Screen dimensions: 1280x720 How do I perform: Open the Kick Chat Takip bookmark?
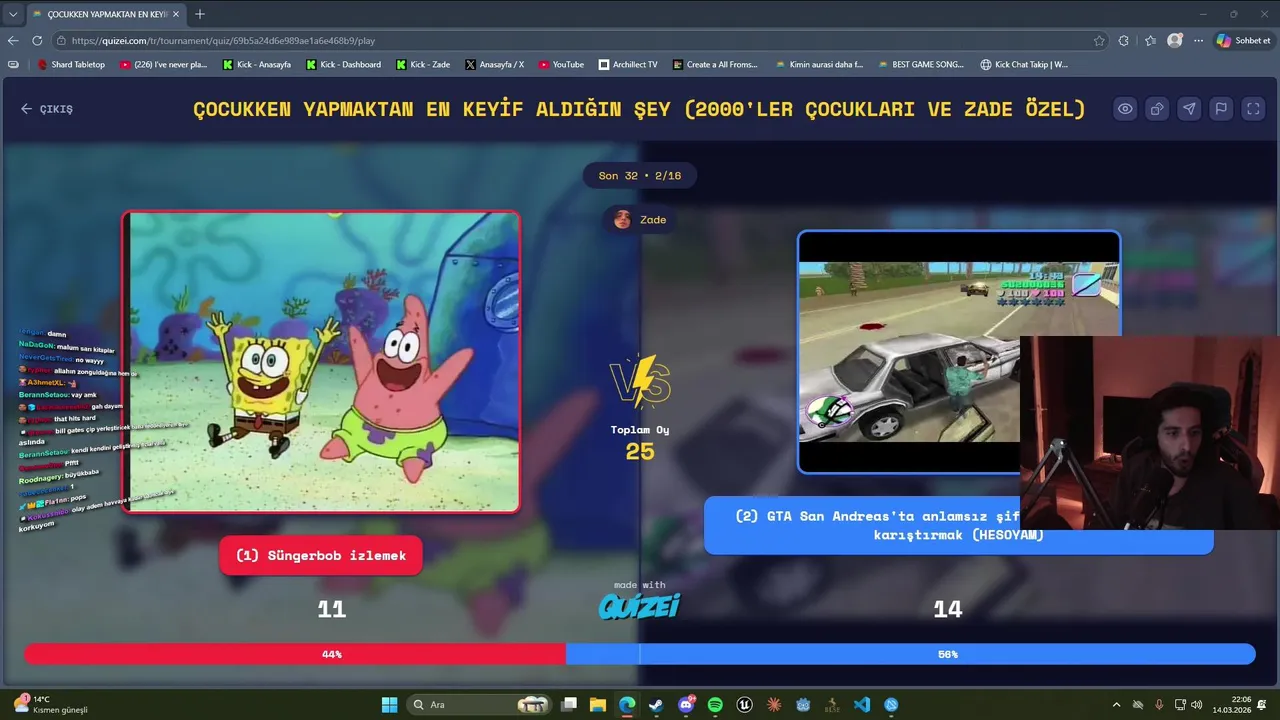coord(1024,64)
